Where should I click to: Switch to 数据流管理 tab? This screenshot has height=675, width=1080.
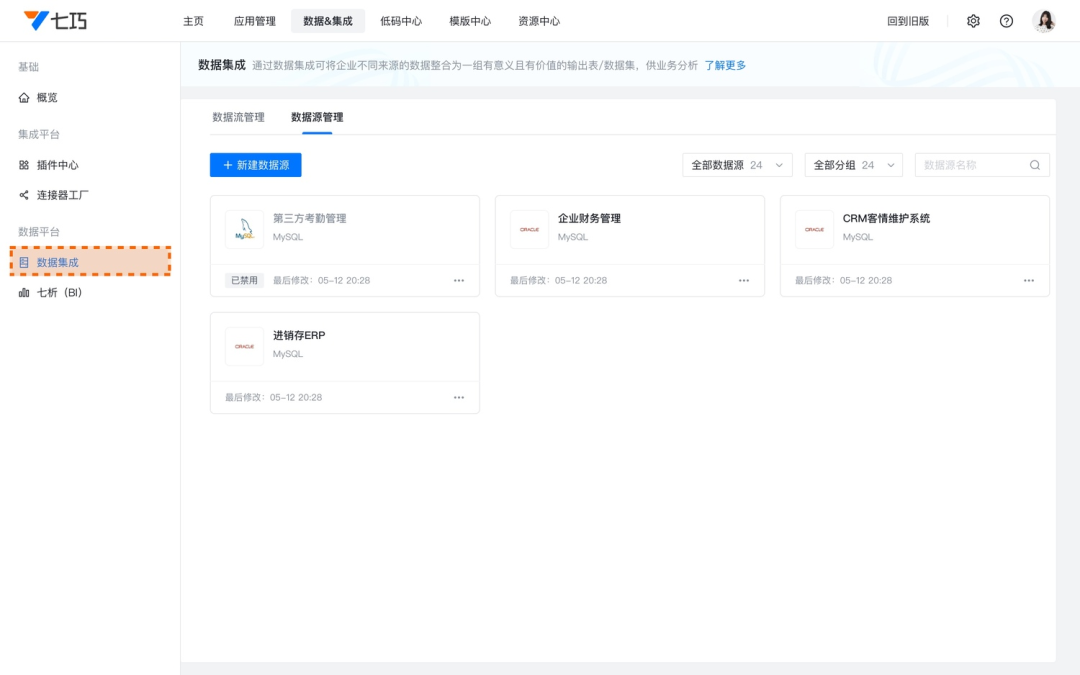[x=238, y=117]
